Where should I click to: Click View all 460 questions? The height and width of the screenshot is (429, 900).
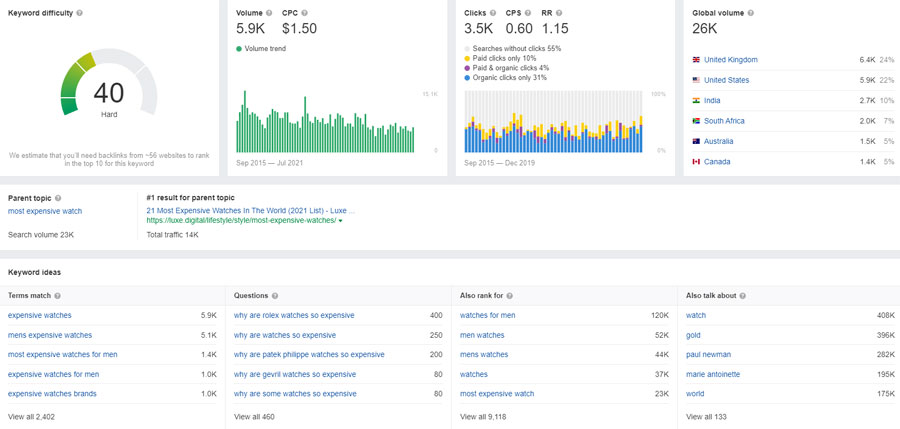pos(254,416)
